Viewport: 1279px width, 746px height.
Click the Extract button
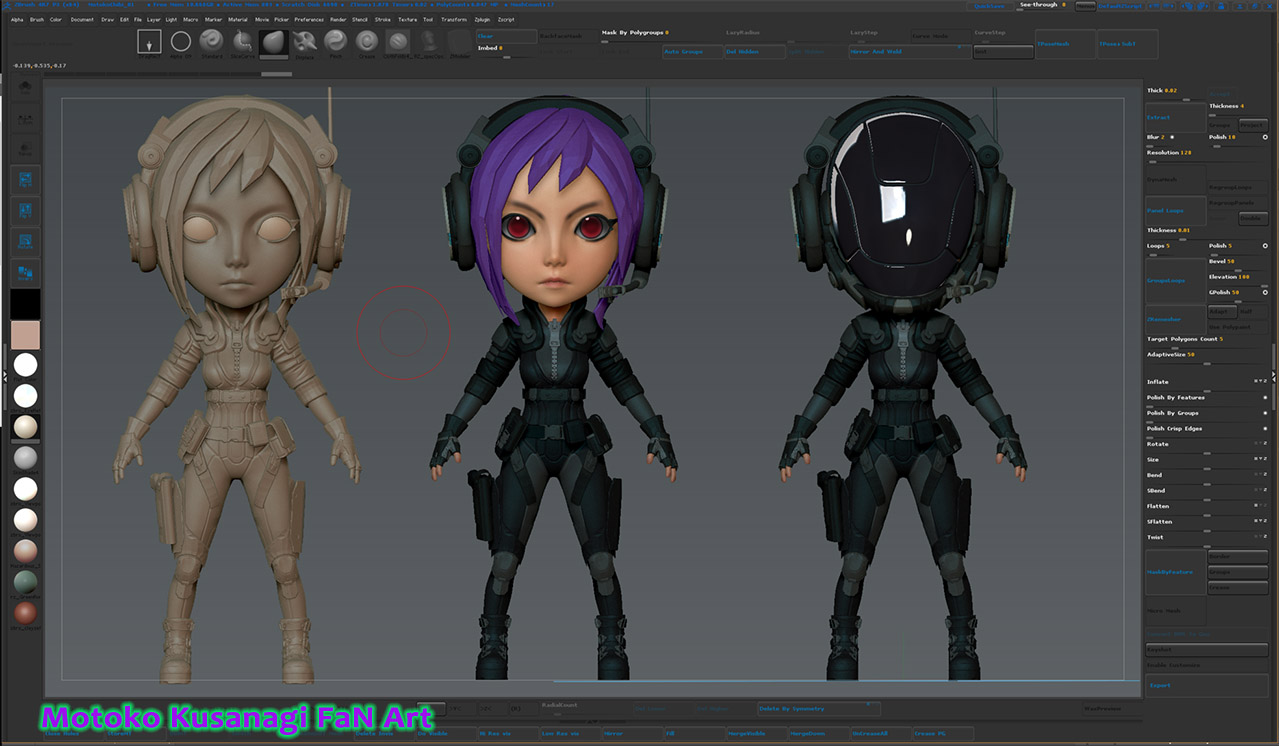1174,117
